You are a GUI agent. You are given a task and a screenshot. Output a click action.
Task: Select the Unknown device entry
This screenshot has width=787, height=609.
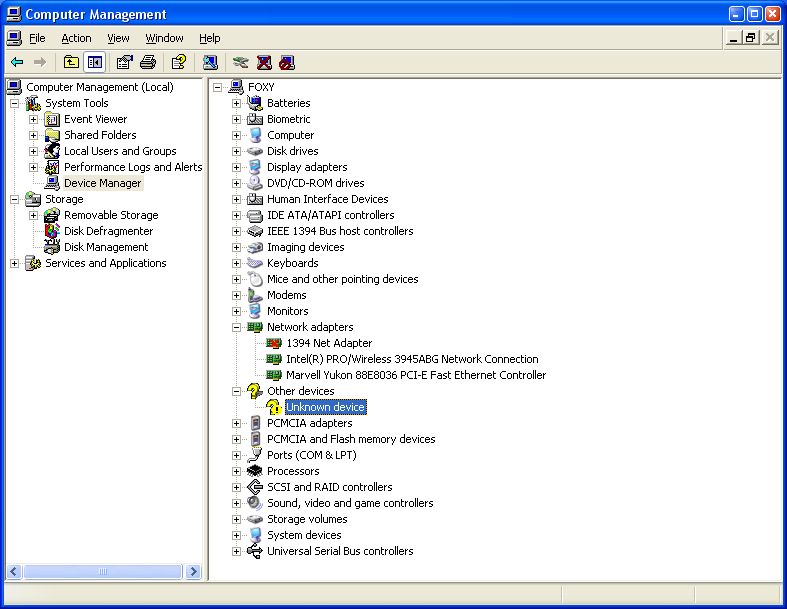click(326, 407)
